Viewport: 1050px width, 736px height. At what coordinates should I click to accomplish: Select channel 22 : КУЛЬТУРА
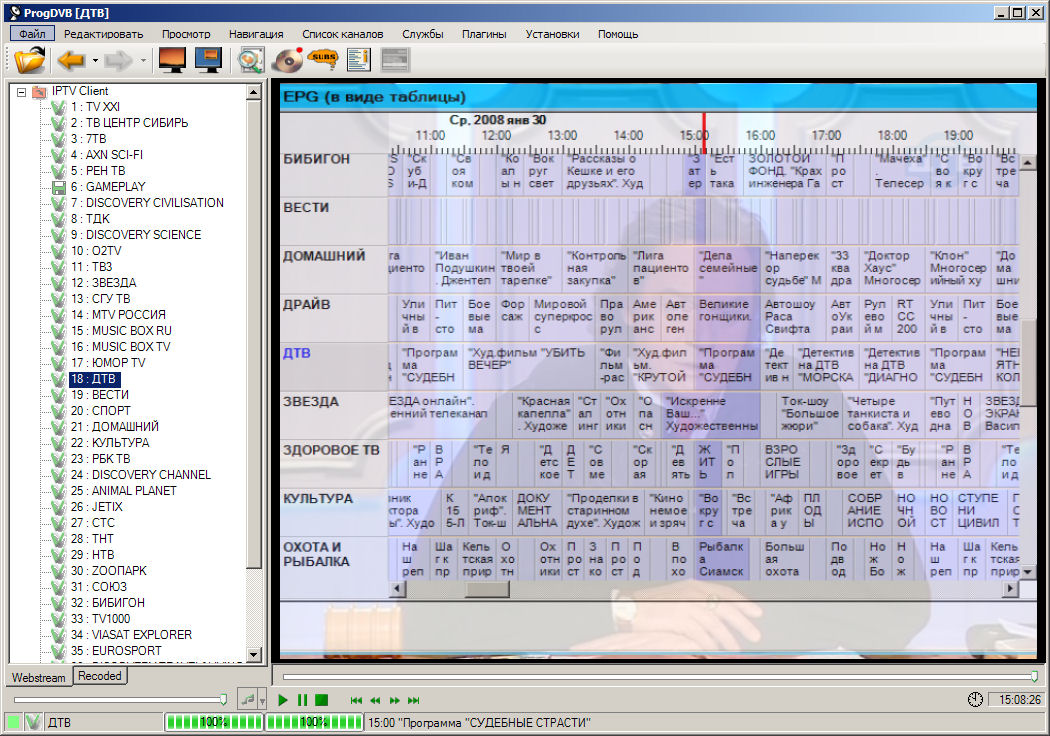pos(110,443)
